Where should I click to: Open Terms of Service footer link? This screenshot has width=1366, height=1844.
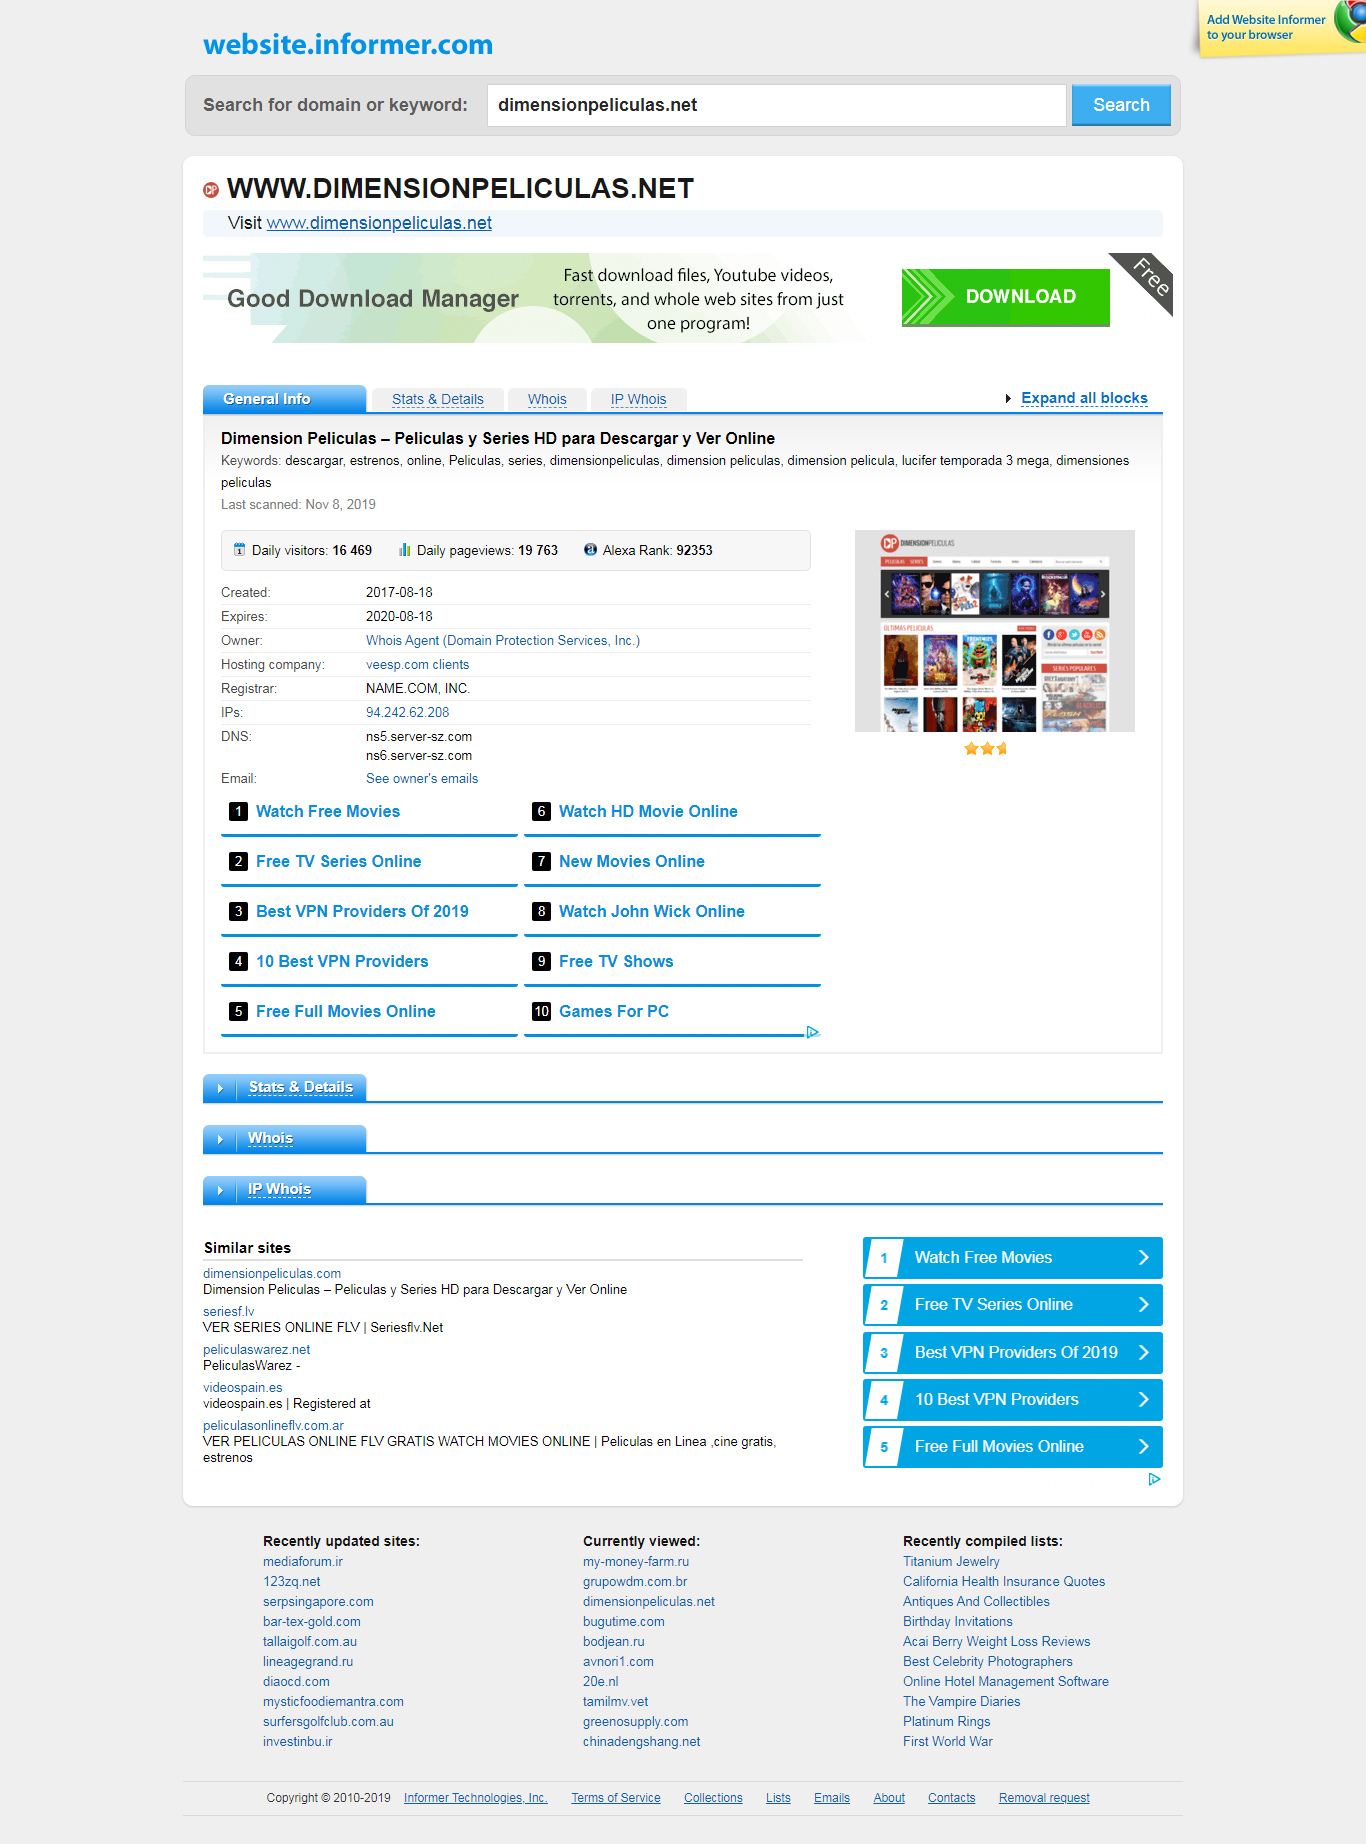coord(616,1798)
